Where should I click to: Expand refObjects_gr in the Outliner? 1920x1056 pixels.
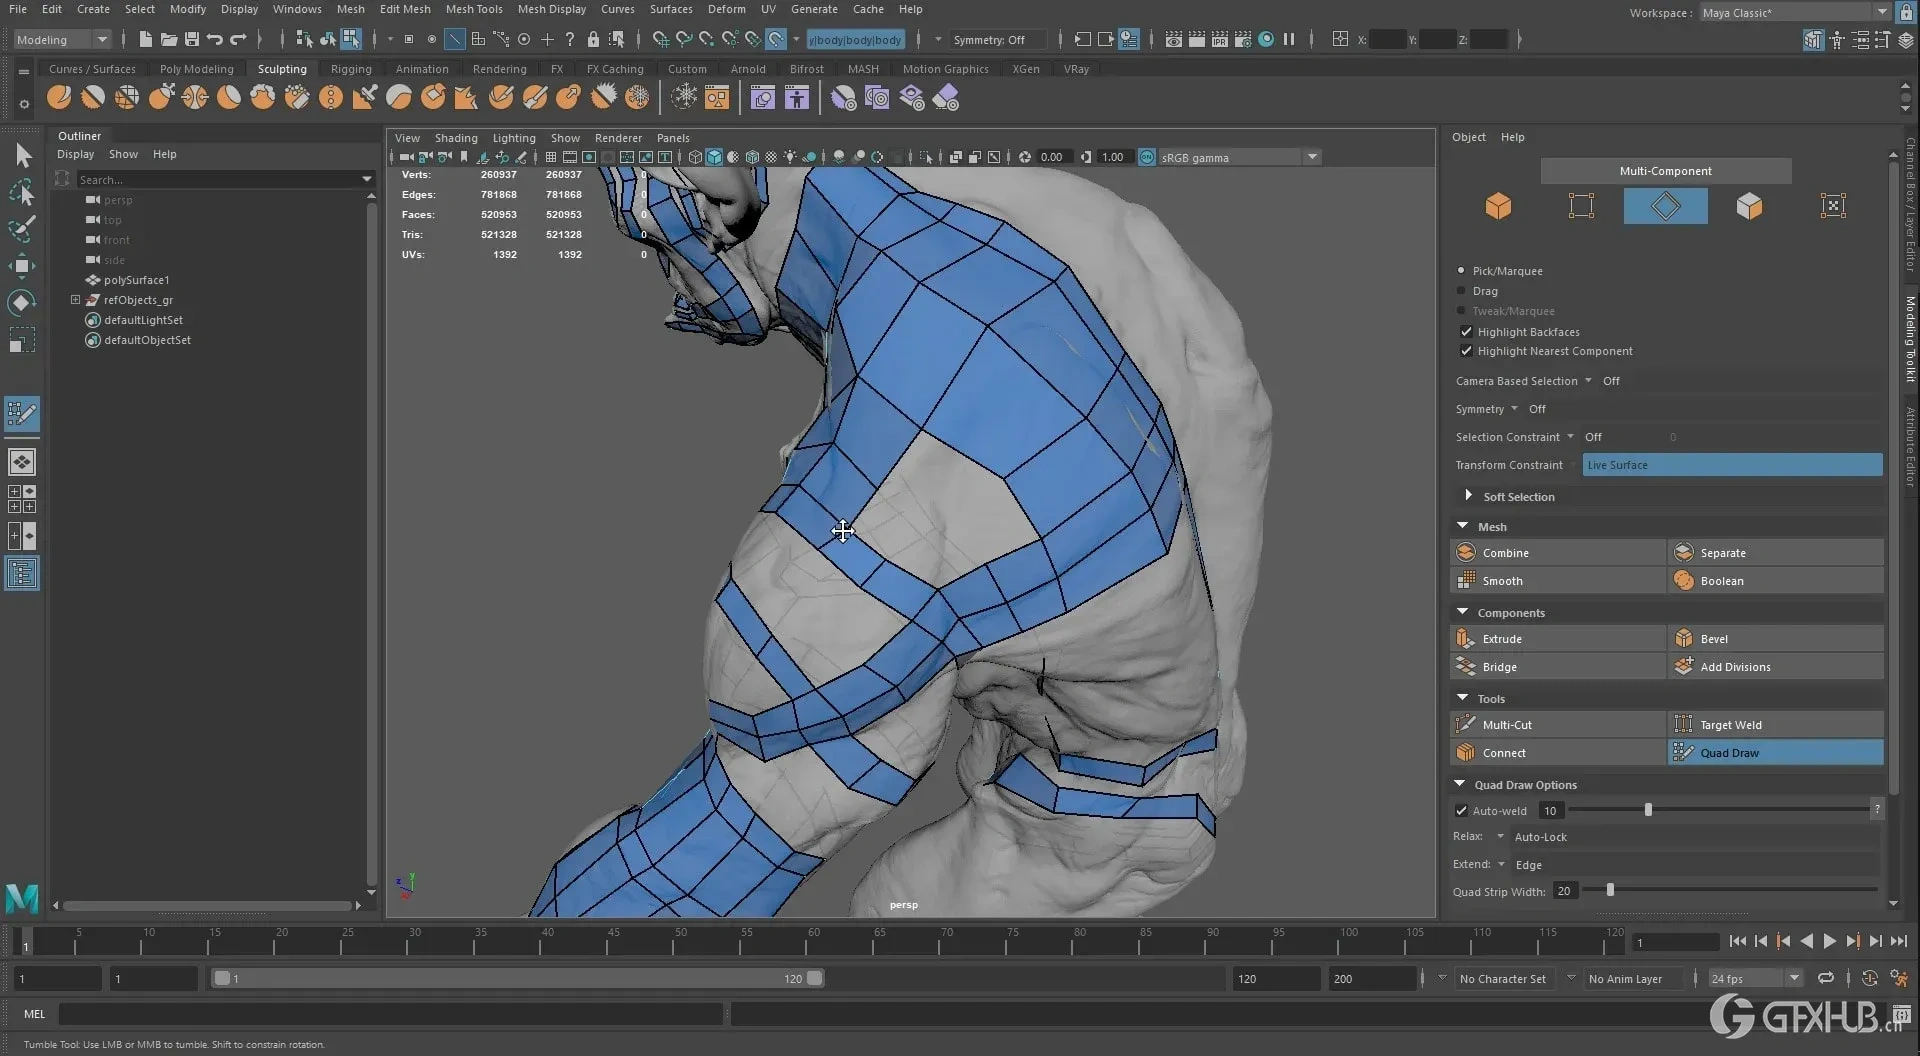pos(75,299)
